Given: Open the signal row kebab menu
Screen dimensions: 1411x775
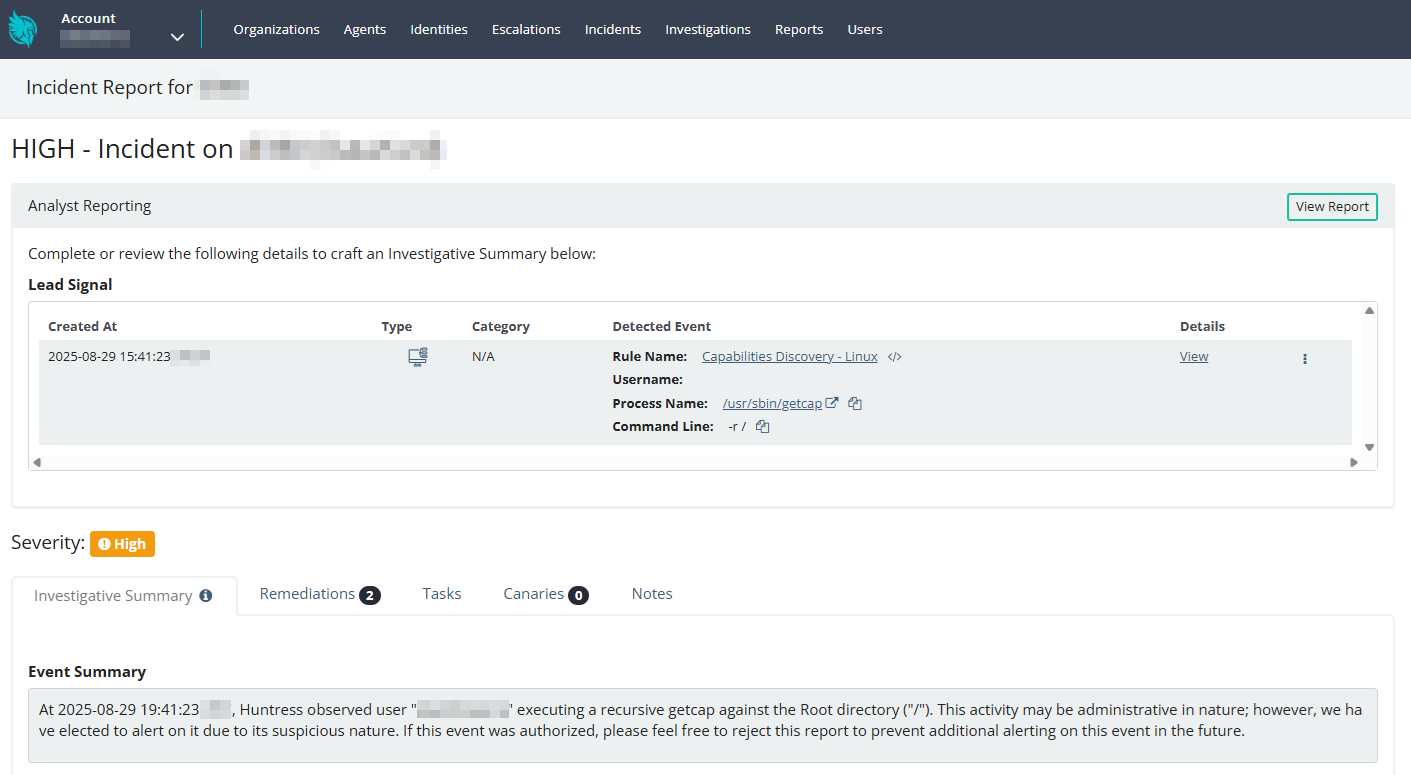Looking at the screenshot, I should point(1305,358).
